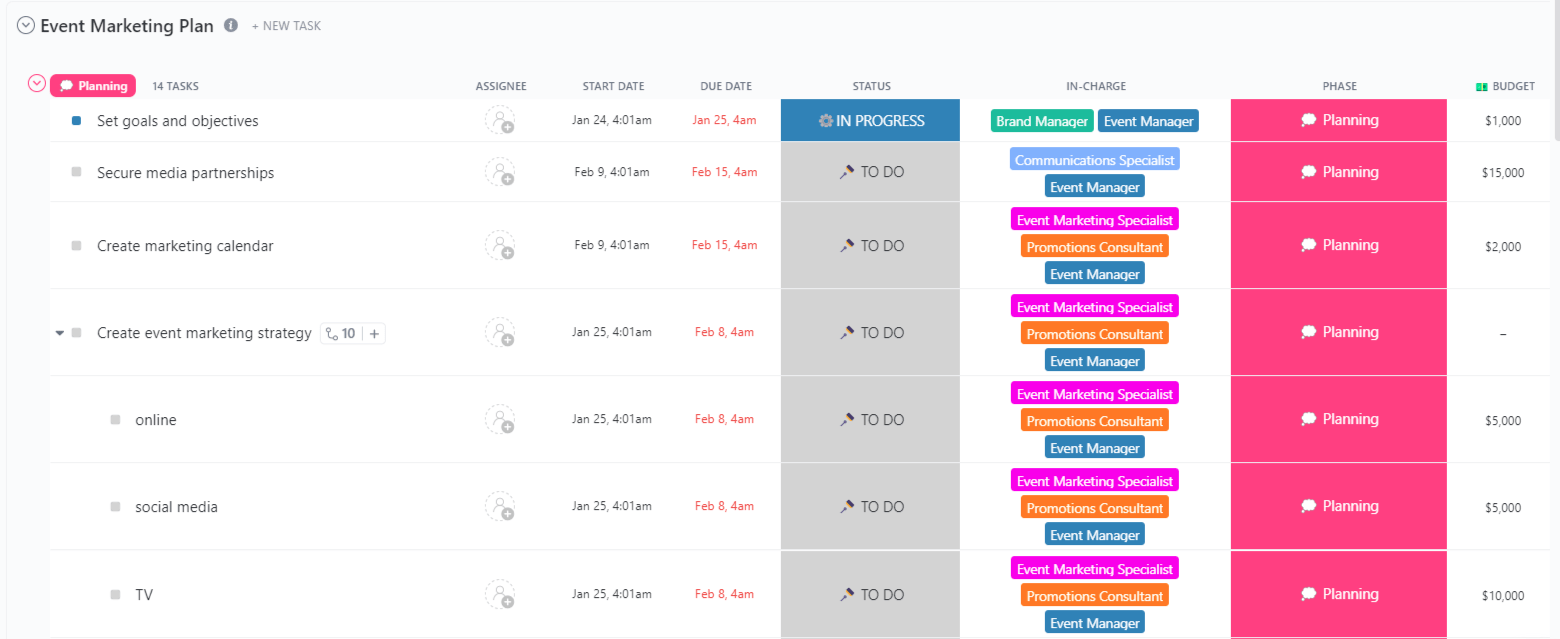Image resolution: width=1560 pixels, height=639 pixels.
Task: Open the Create marketing calendar task
Action: click(185, 246)
